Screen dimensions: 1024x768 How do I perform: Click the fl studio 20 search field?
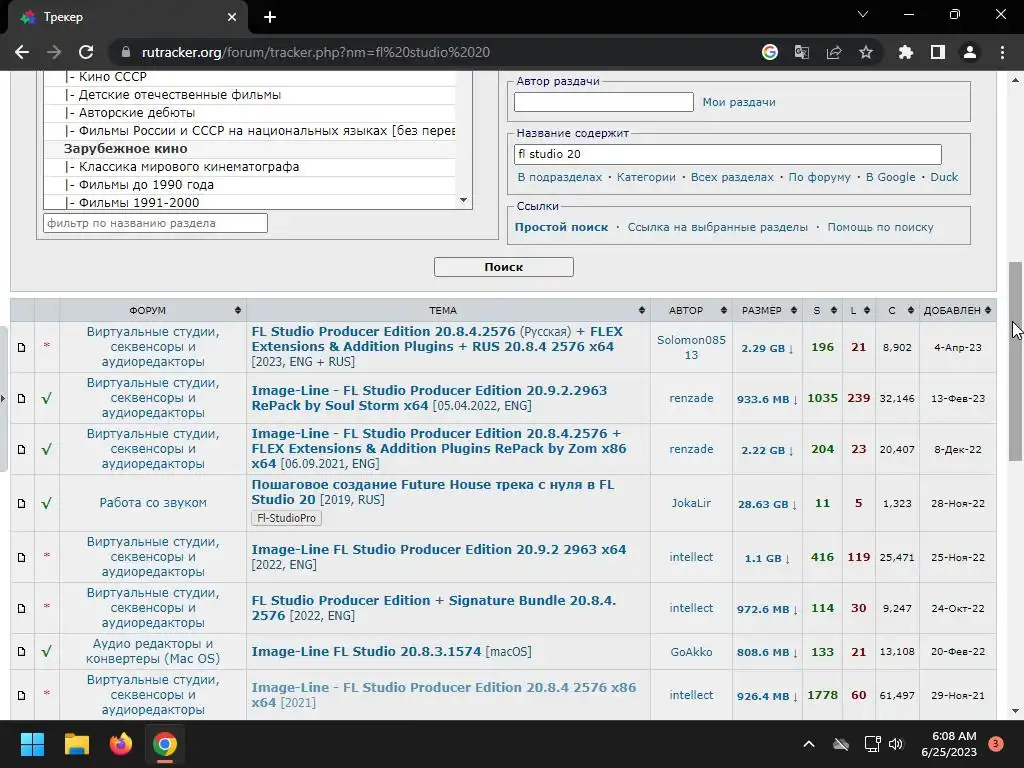pyautogui.click(x=728, y=154)
